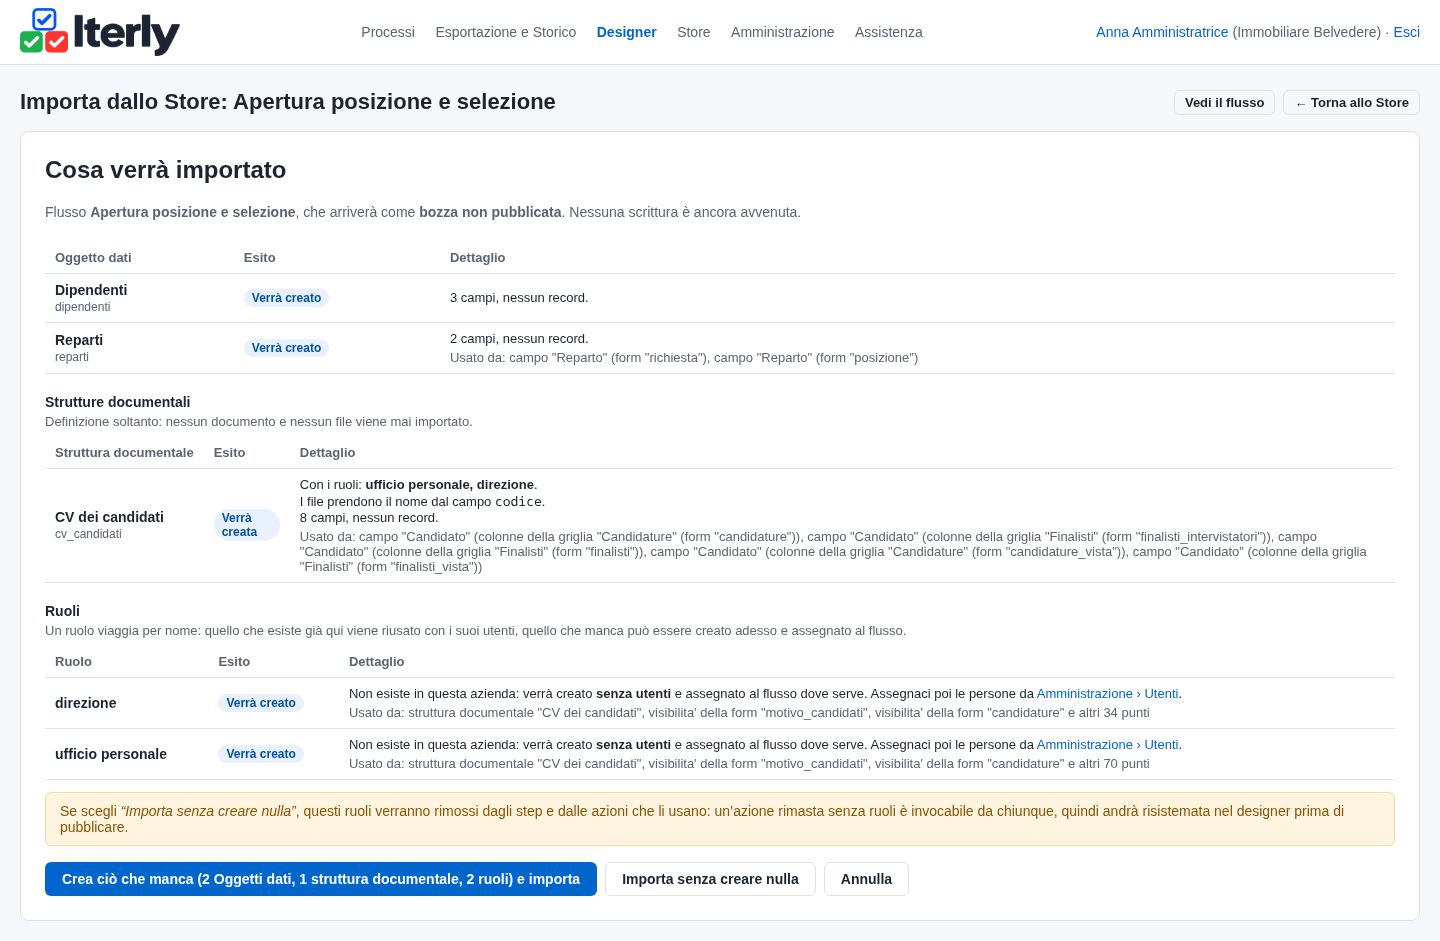Click the CV dei candidati structure name

pyautogui.click(x=109, y=517)
